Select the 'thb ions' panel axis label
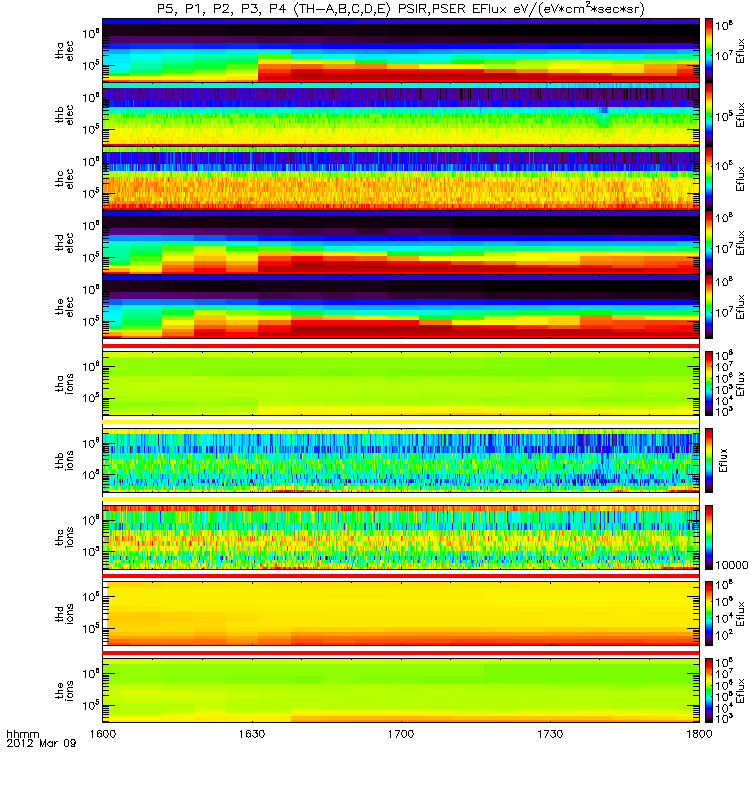The width and height of the screenshot is (750, 800). (65, 460)
